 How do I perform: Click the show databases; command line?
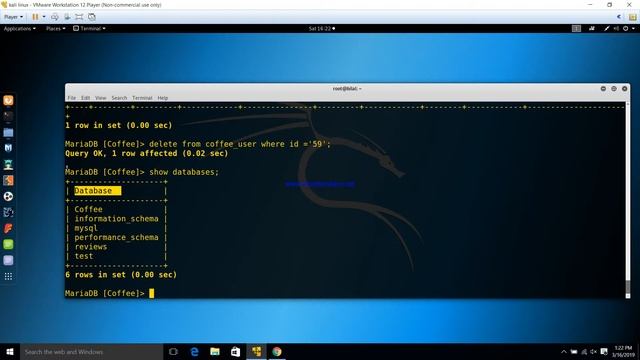pos(142,172)
